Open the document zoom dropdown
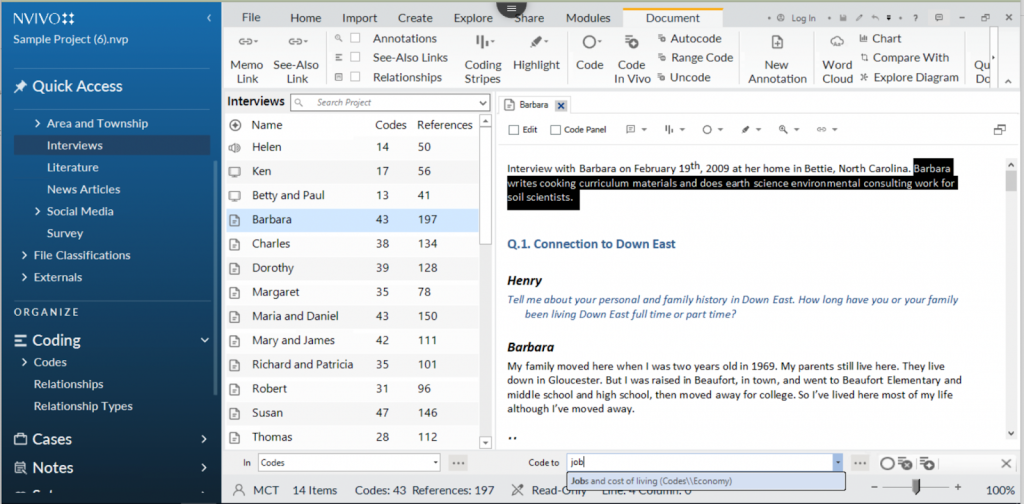1024x504 pixels. point(783,130)
